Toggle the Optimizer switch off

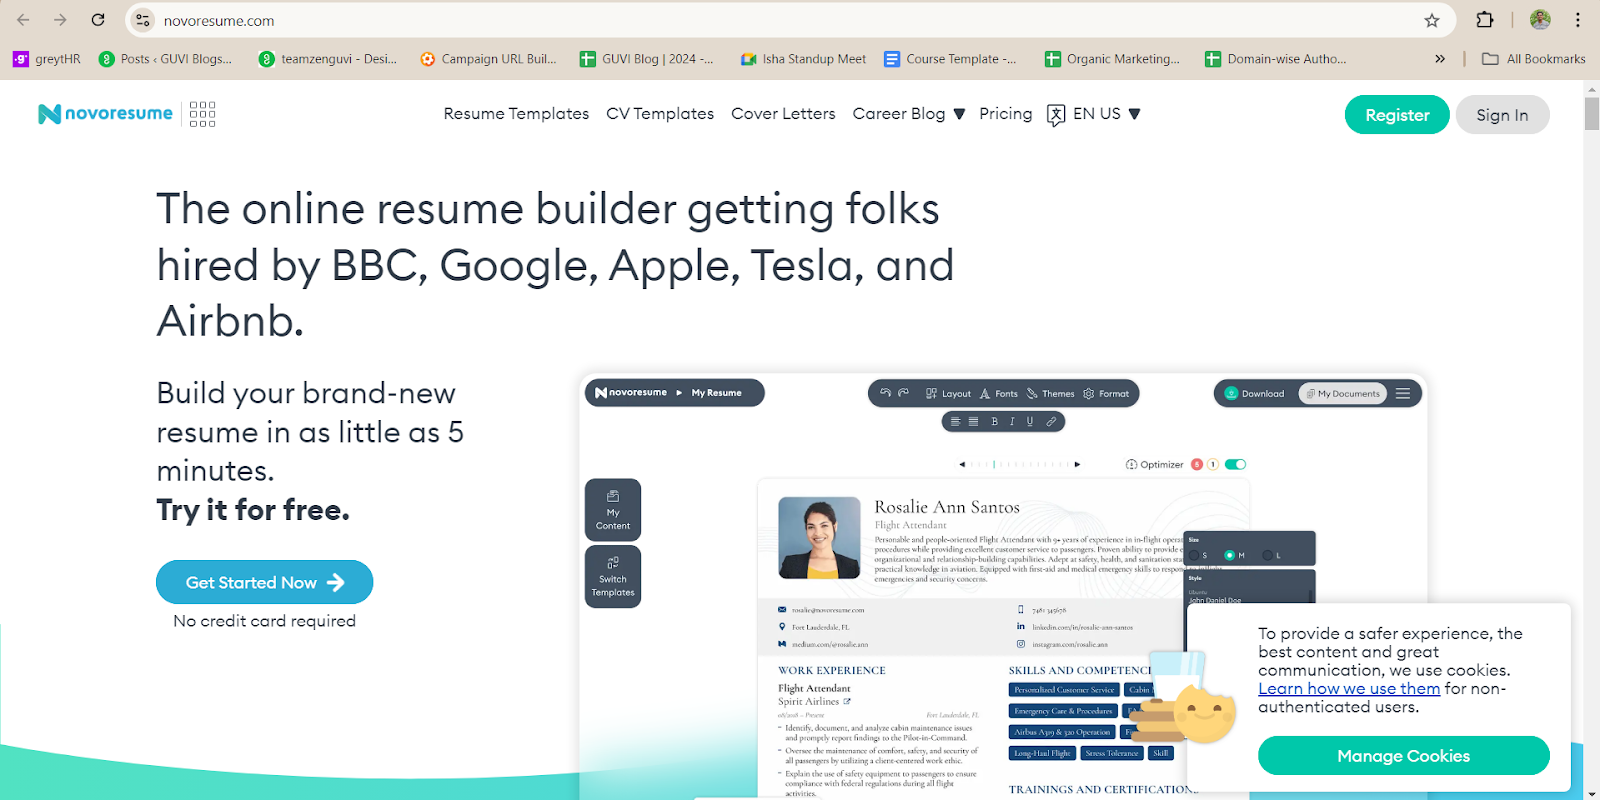[x=1235, y=464]
